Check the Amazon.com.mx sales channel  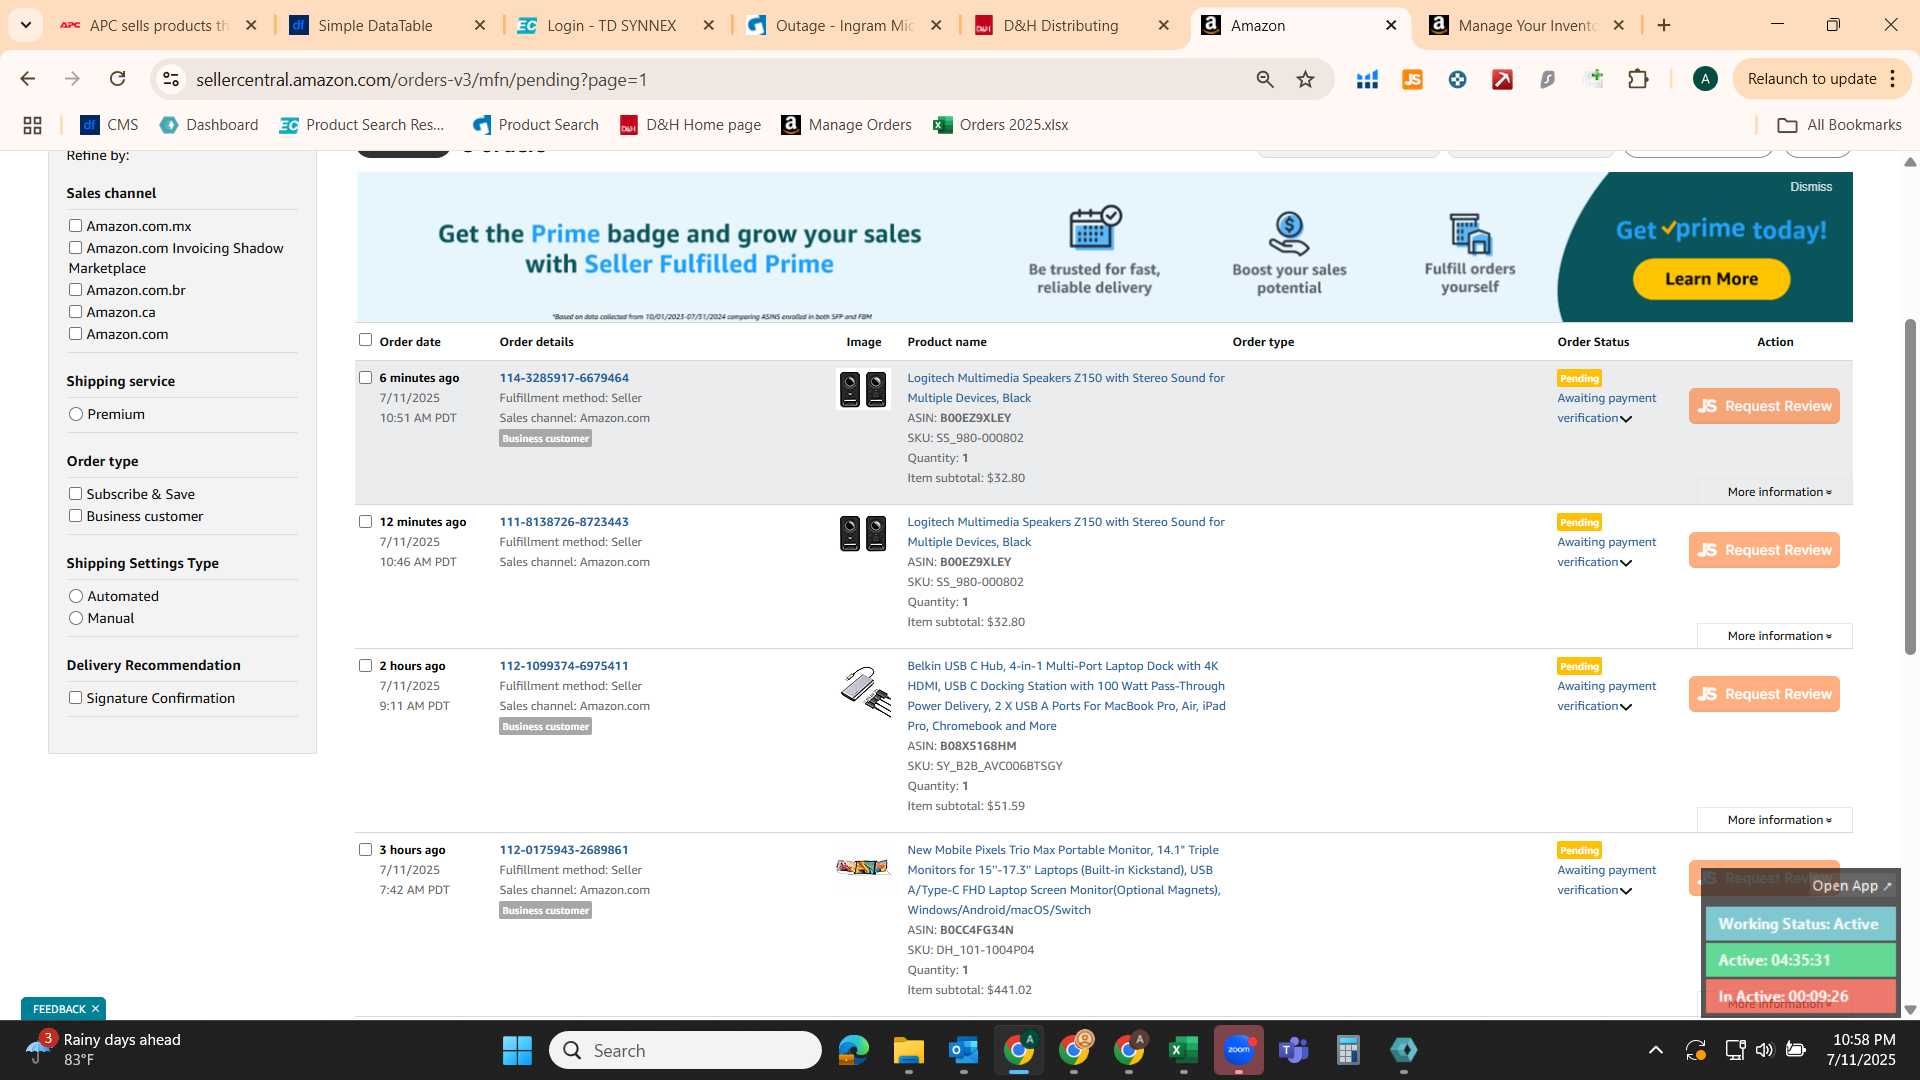pyautogui.click(x=75, y=226)
